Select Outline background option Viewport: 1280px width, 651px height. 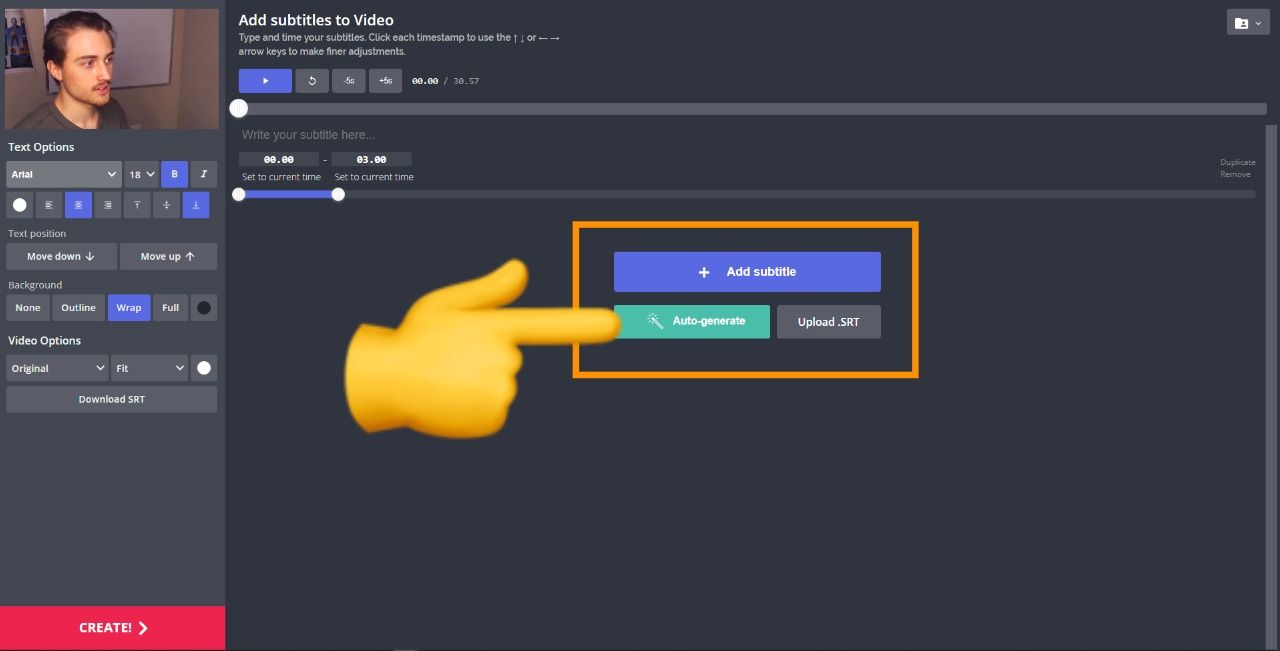(78, 308)
